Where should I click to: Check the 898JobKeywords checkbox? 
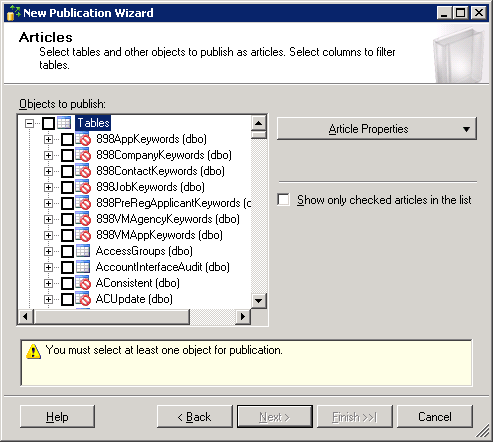click(x=67, y=187)
